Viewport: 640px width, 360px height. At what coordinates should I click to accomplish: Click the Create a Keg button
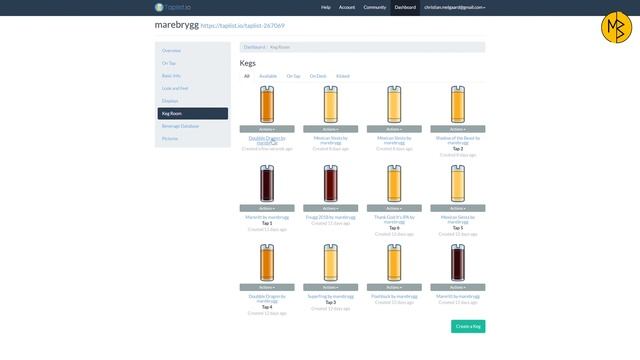[468, 326]
